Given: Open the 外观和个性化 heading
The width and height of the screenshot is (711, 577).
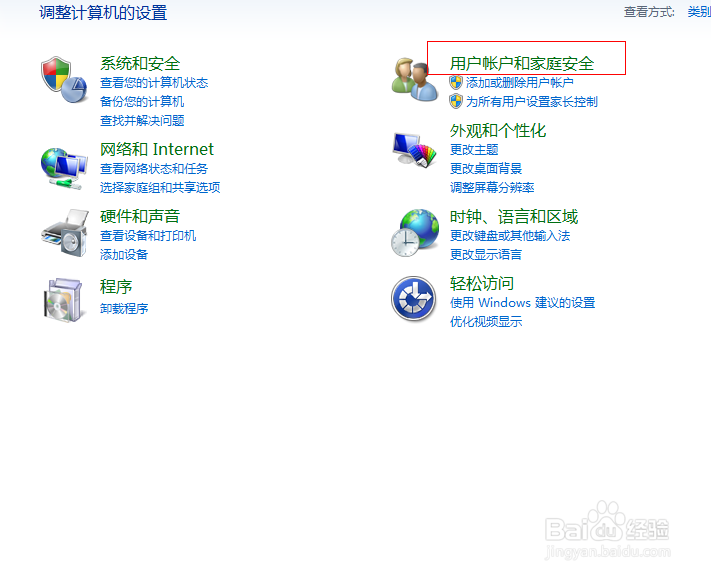Looking at the screenshot, I should [x=498, y=131].
